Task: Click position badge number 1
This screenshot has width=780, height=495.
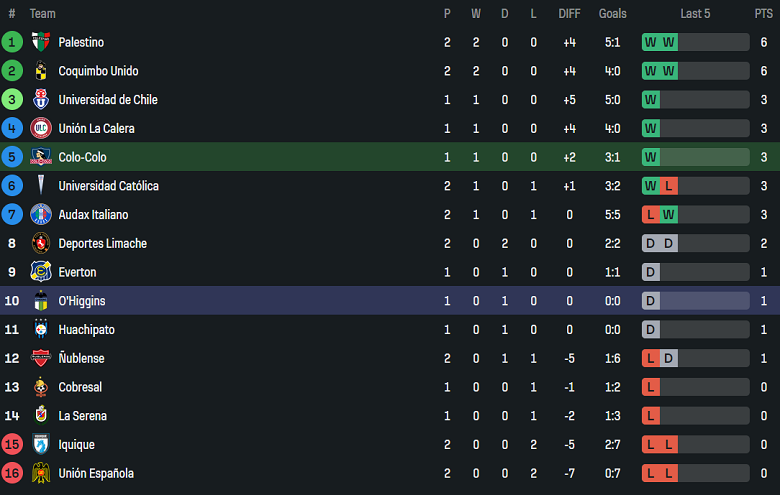Action: [12, 42]
